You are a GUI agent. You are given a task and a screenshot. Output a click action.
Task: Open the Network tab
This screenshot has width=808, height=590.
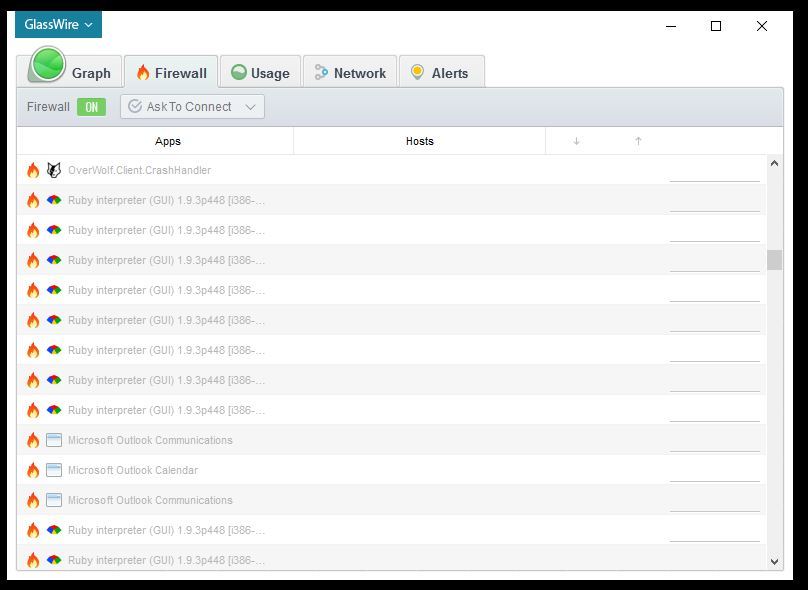click(349, 73)
